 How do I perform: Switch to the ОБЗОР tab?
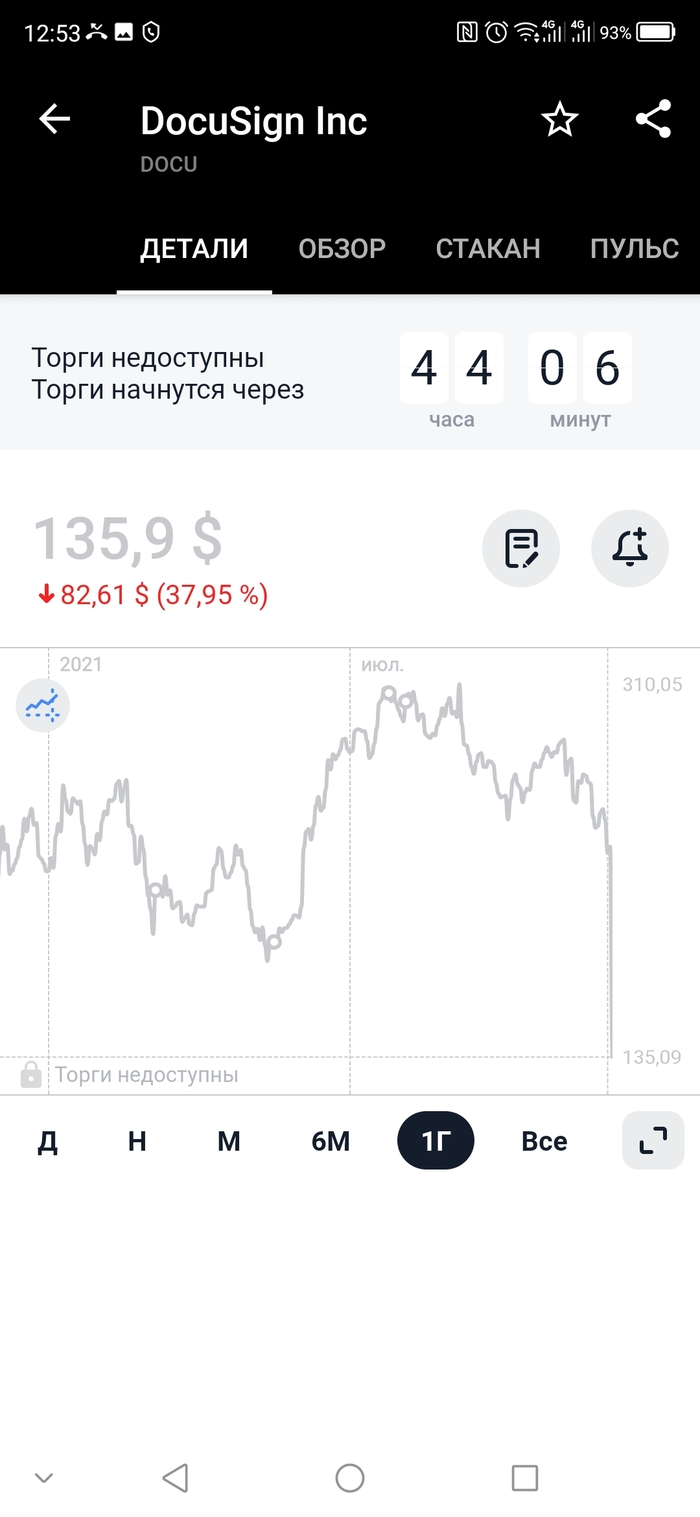pyautogui.click(x=342, y=249)
